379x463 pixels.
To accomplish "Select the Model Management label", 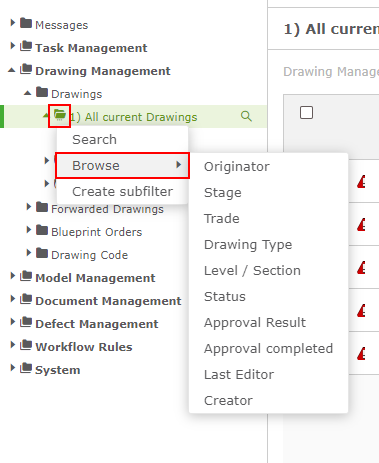I will pos(95,278).
